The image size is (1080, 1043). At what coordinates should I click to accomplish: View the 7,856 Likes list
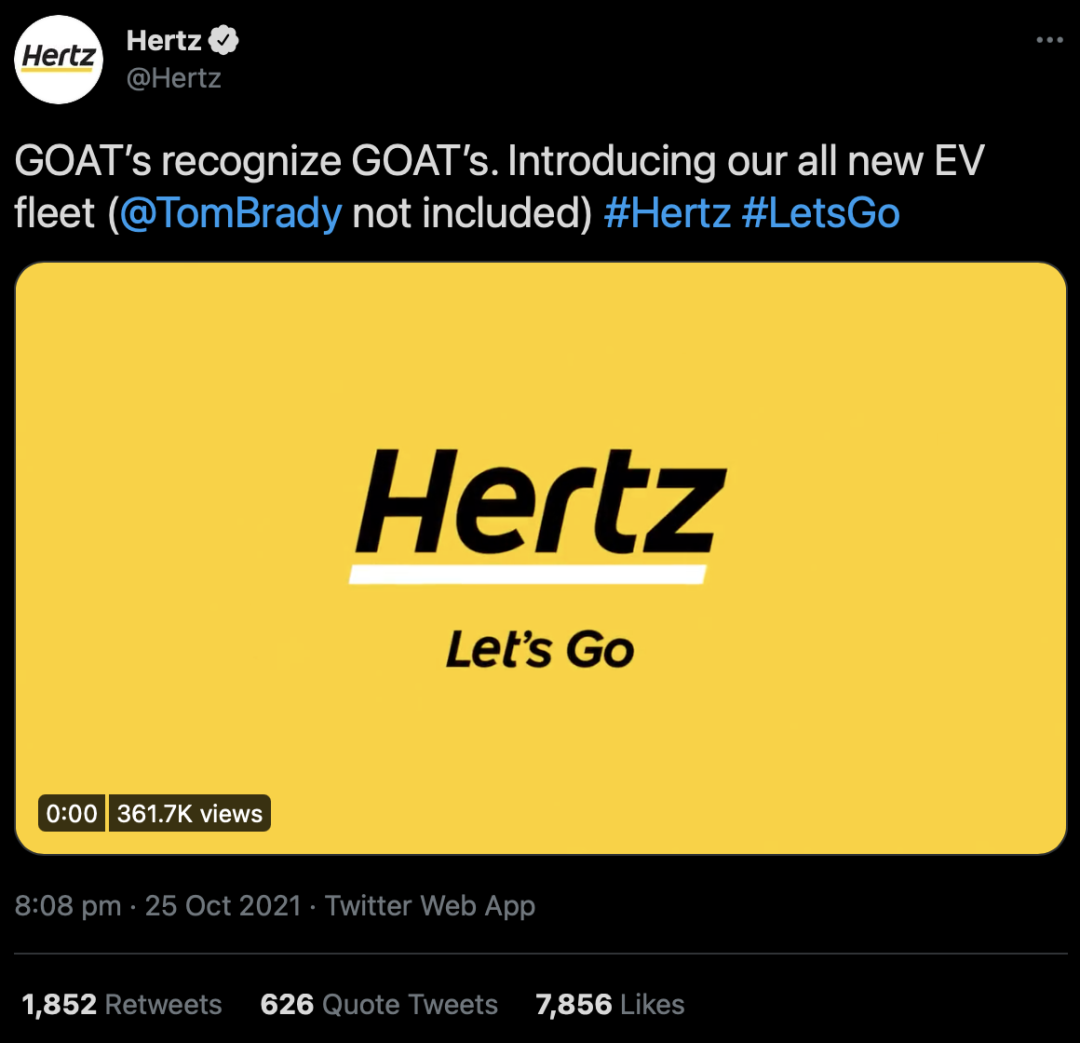610,1004
